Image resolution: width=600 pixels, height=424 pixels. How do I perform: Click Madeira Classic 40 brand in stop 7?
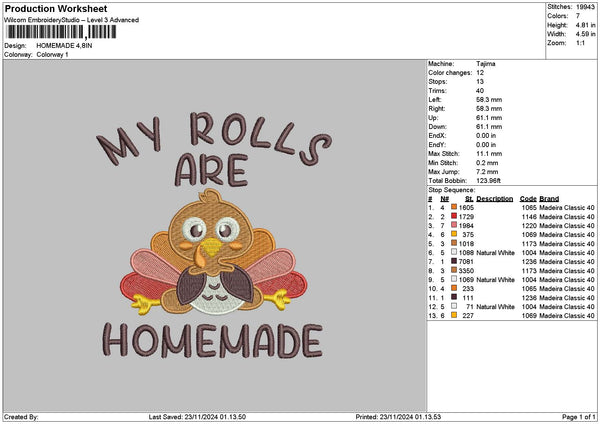567,262
